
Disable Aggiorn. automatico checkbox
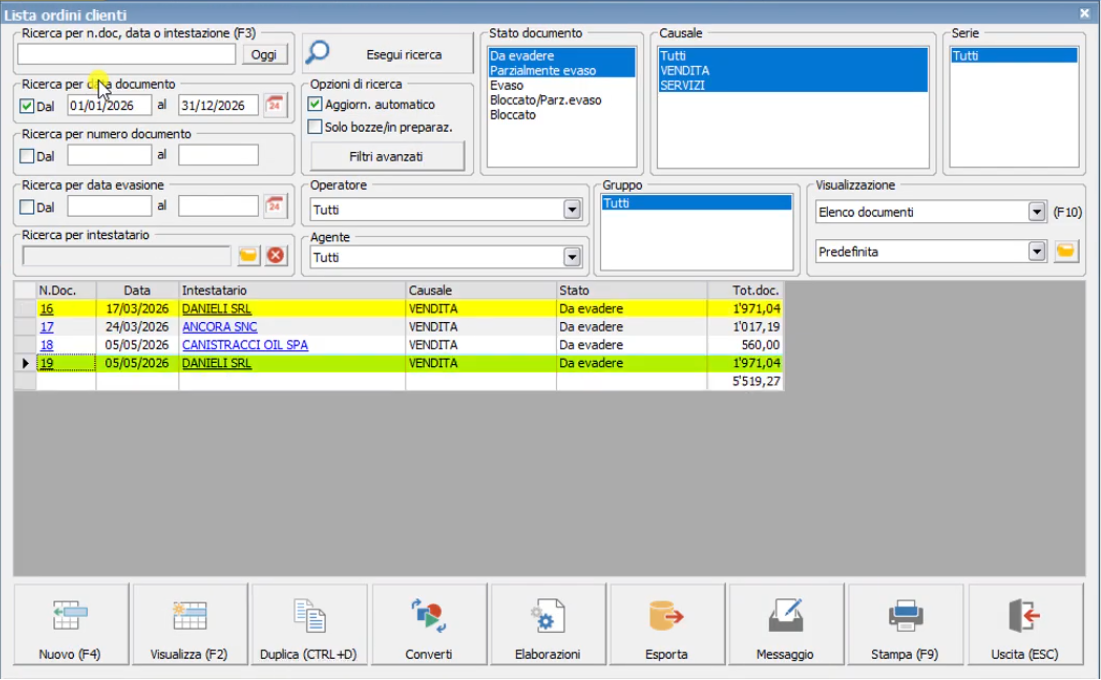(315, 104)
